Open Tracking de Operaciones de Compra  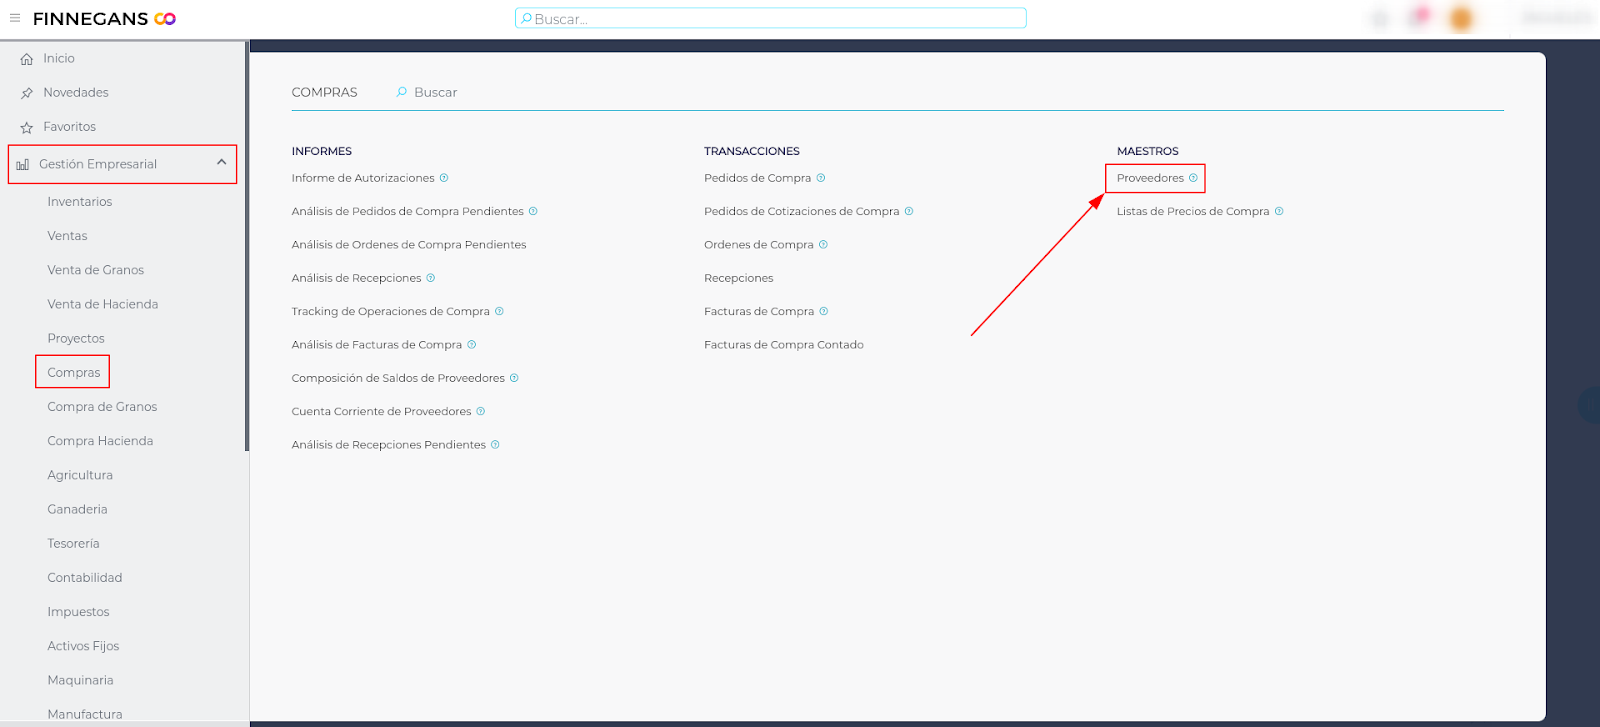click(x=391, y=311)
